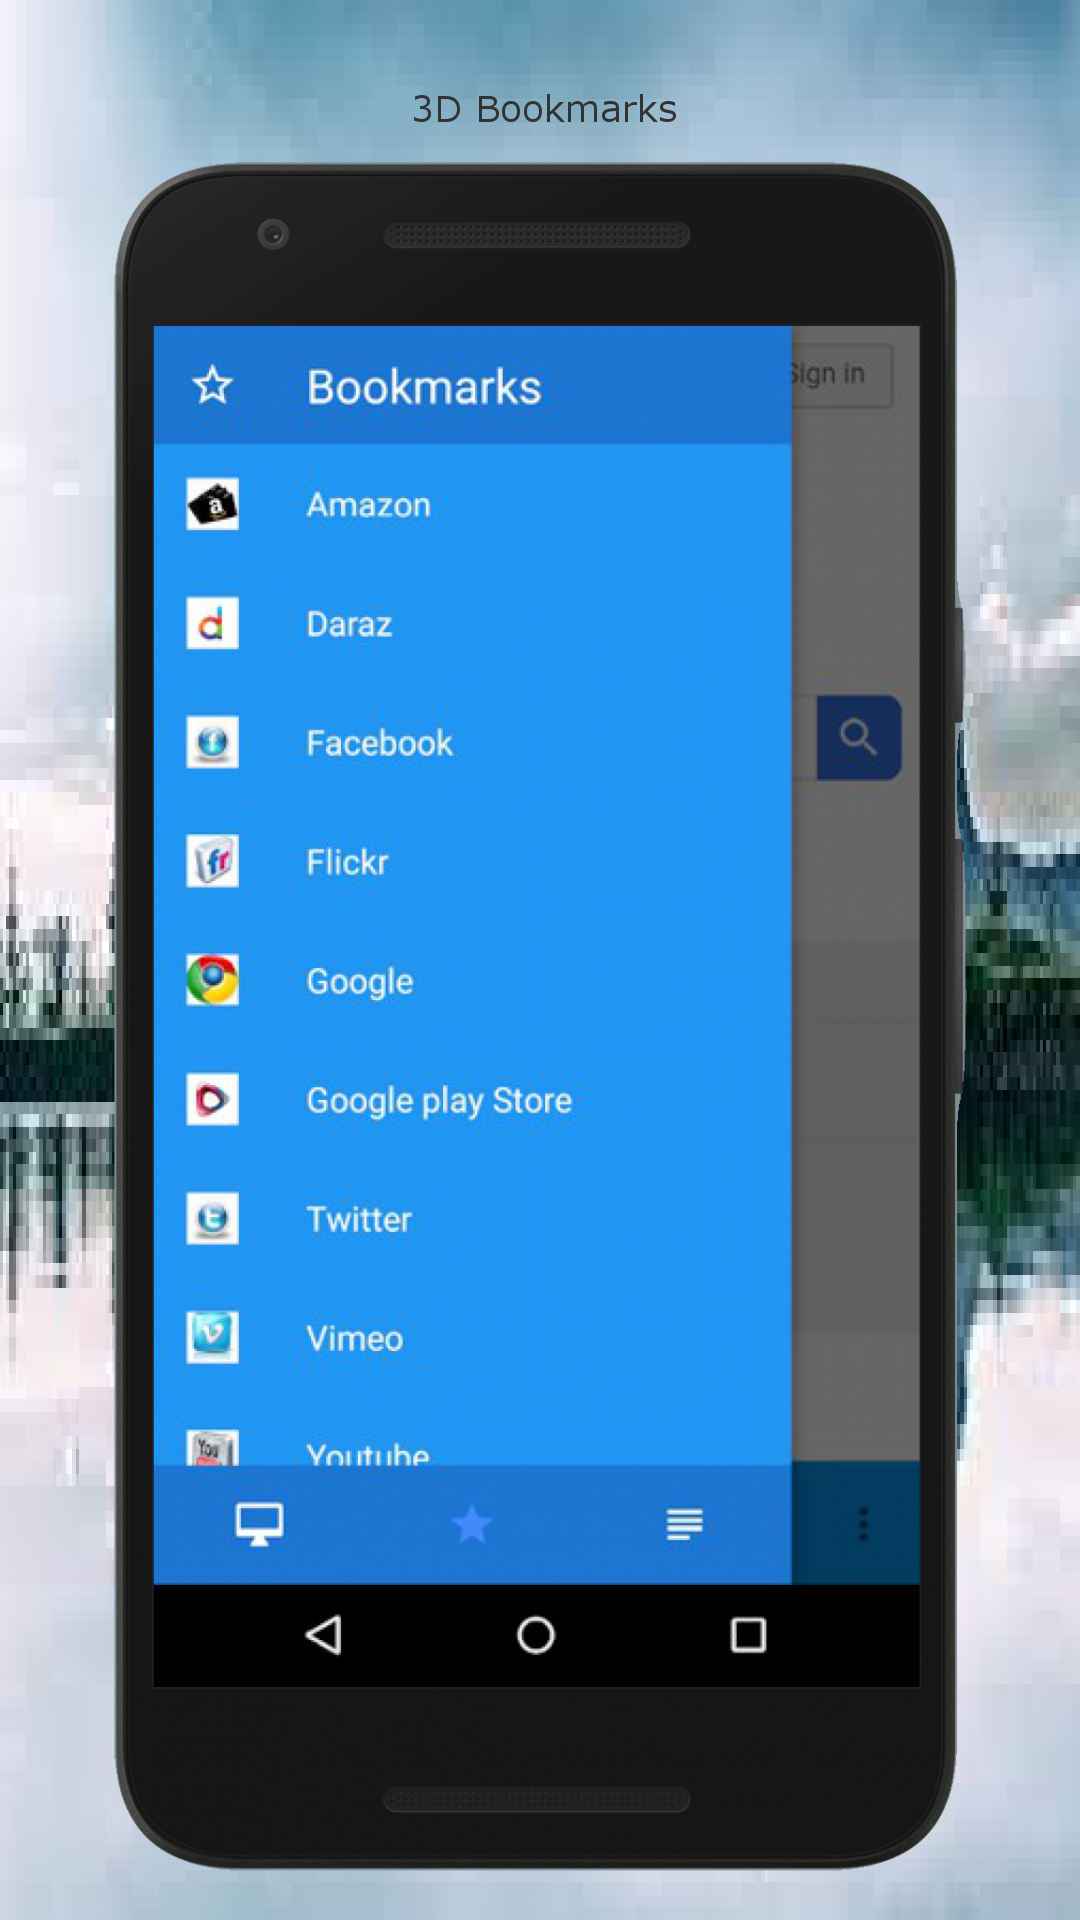Tap the Android back navigation button
Screen dimensions: 1080x1920
click(x=324, y=1636)
